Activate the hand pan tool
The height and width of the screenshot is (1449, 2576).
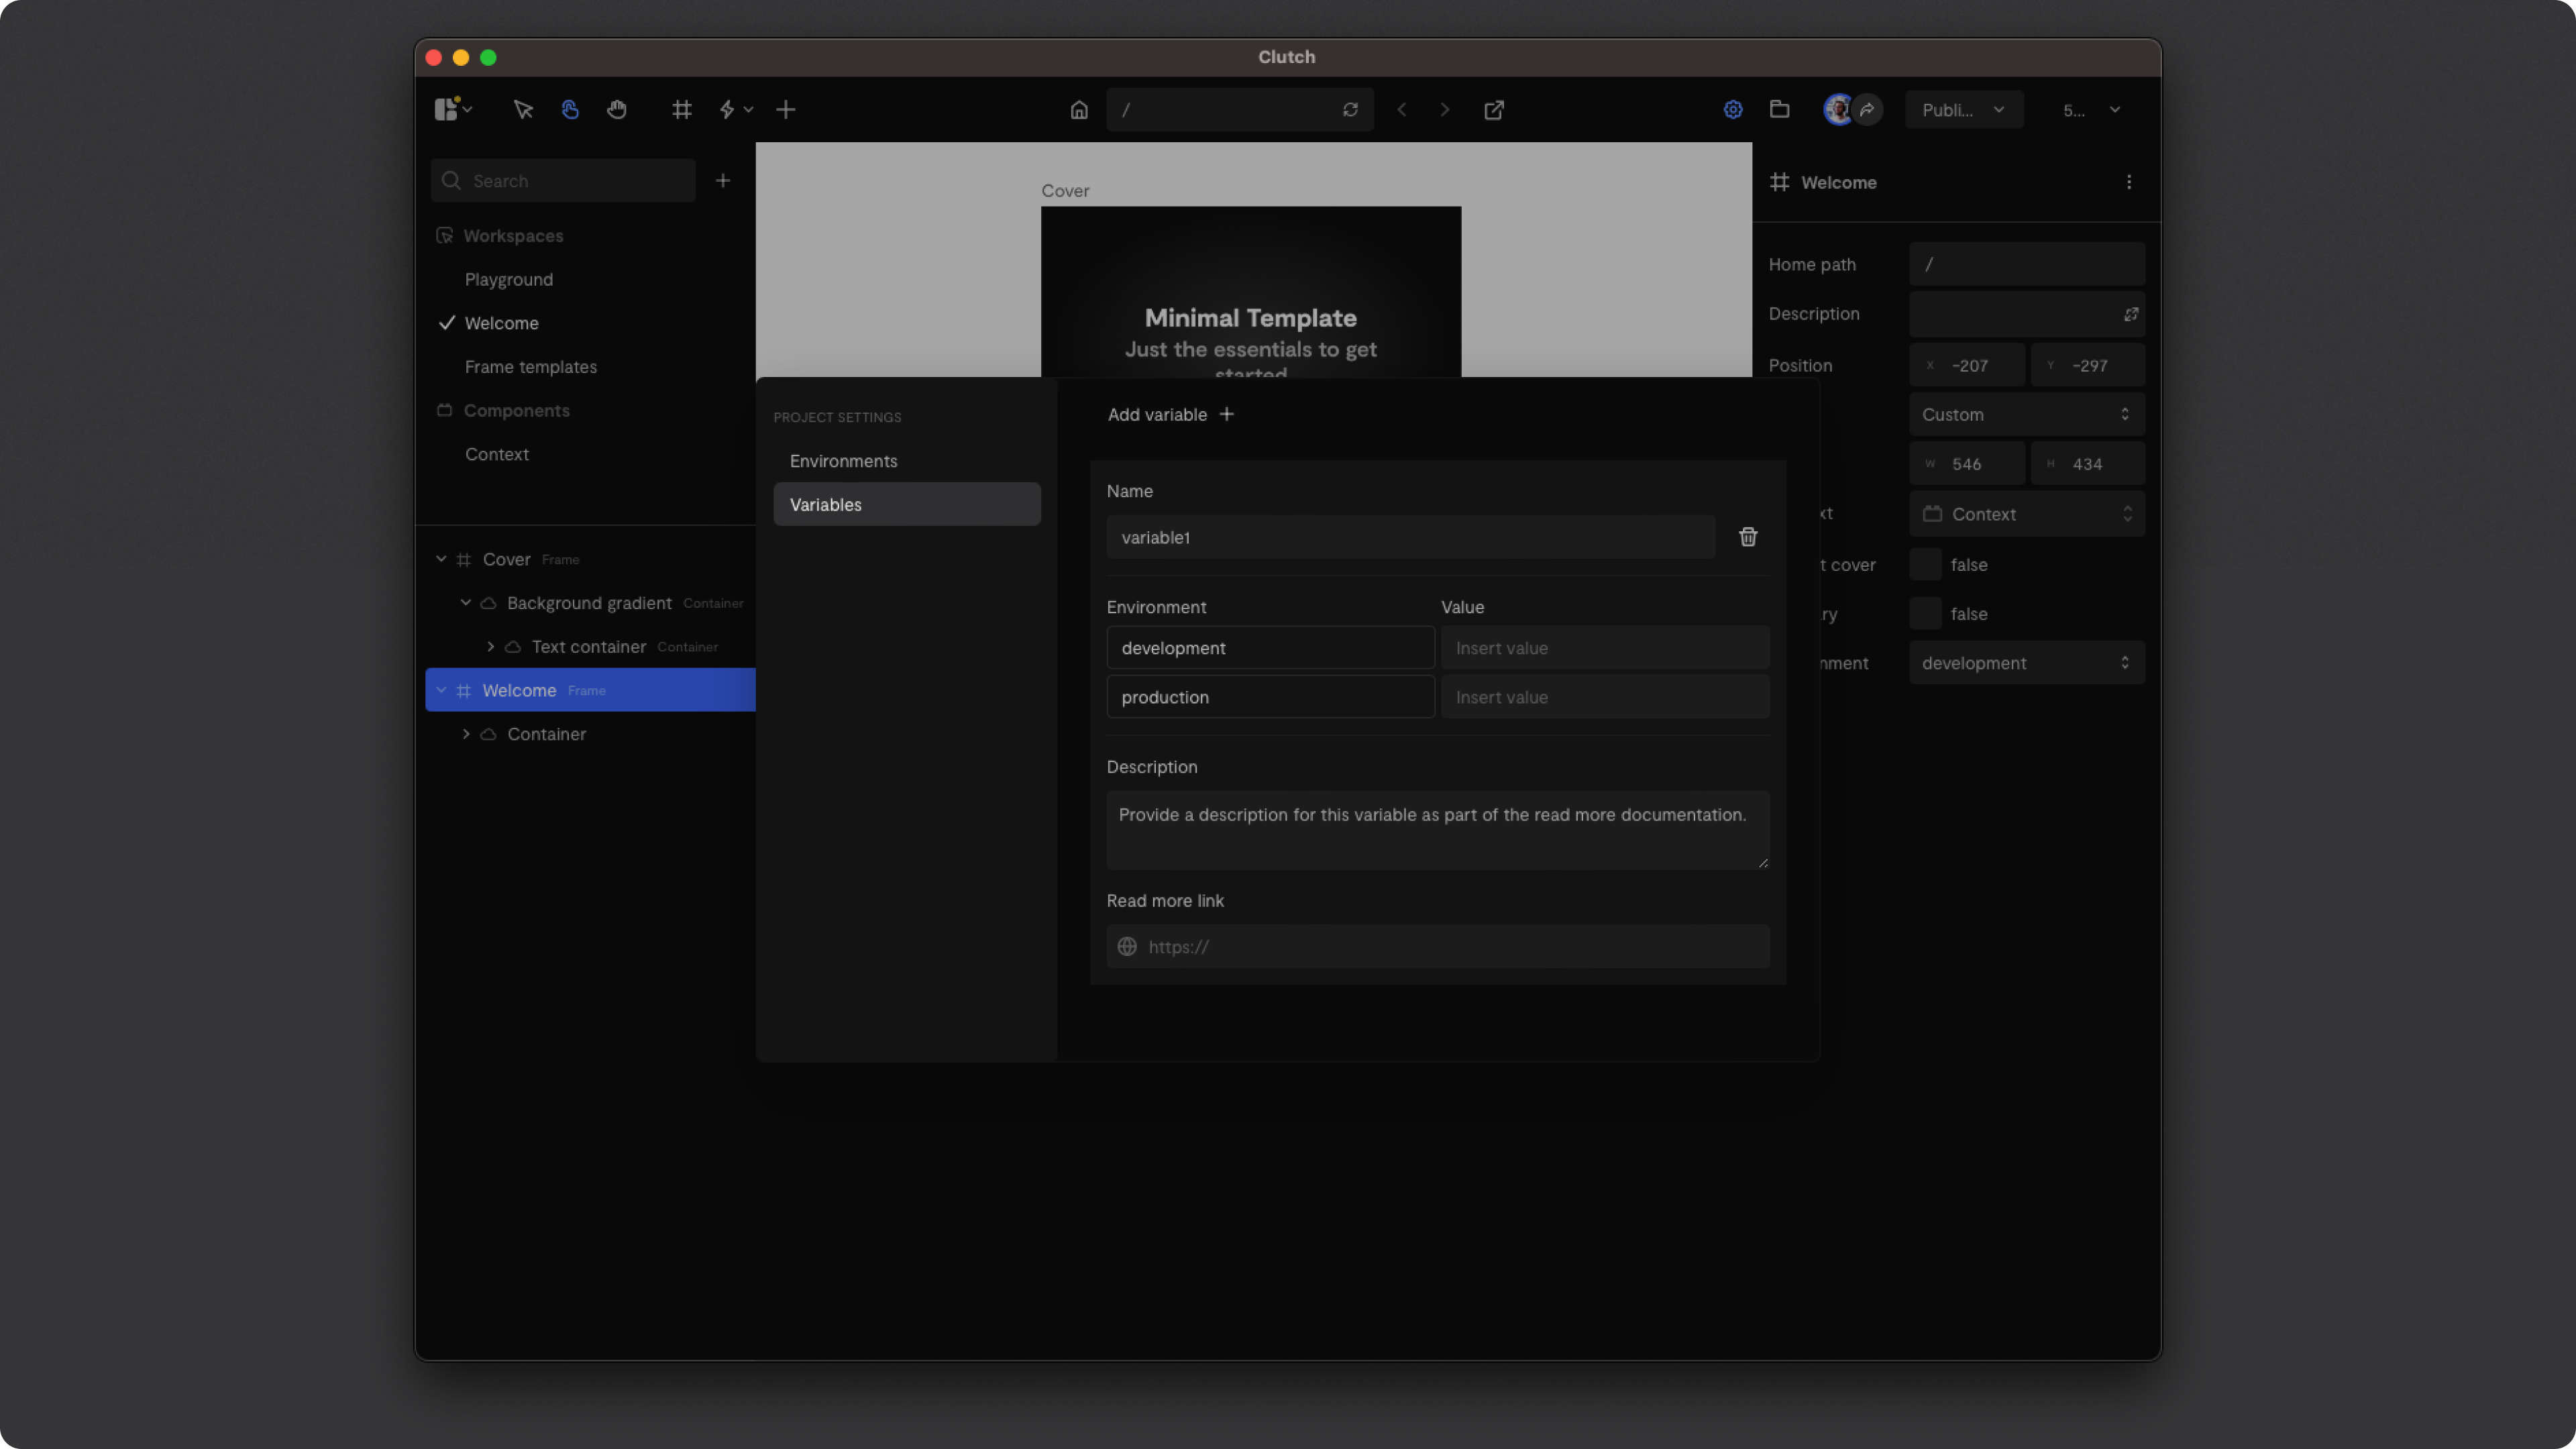617,110
